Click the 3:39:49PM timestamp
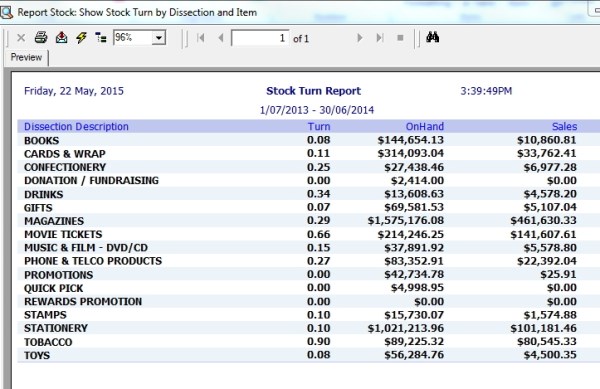 click(486, 91)
